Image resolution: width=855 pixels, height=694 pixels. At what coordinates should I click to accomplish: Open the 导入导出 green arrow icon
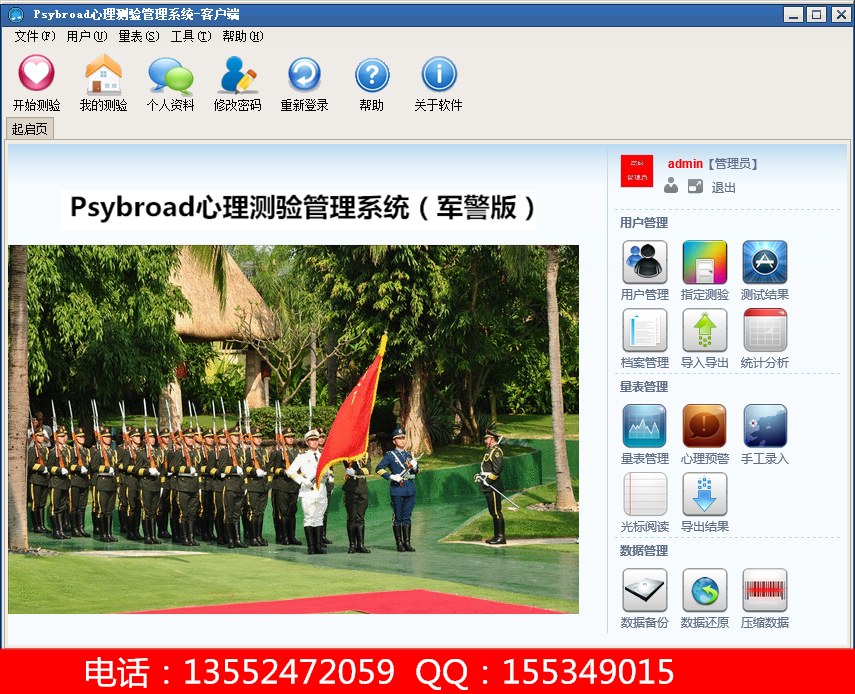(x=705, y=330)
